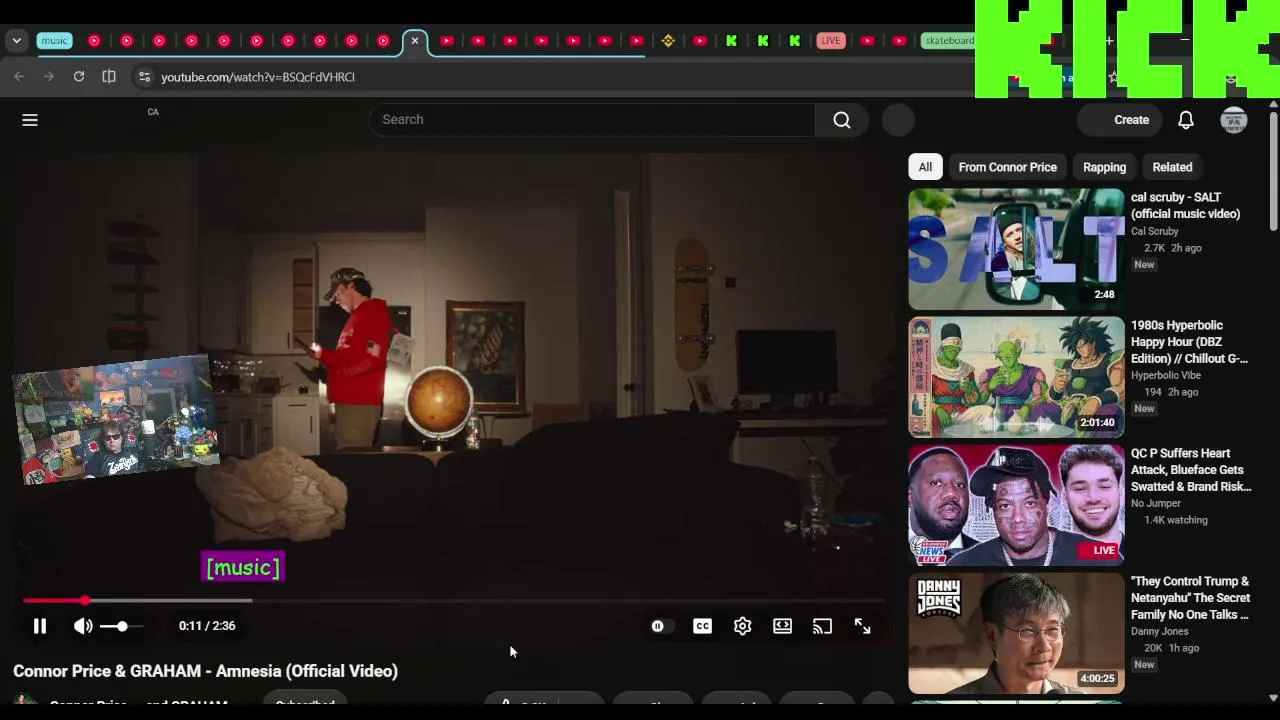This screenshot has width=1280, height=720.
Task: Click the search magnifier button
Action: (842, 120)
